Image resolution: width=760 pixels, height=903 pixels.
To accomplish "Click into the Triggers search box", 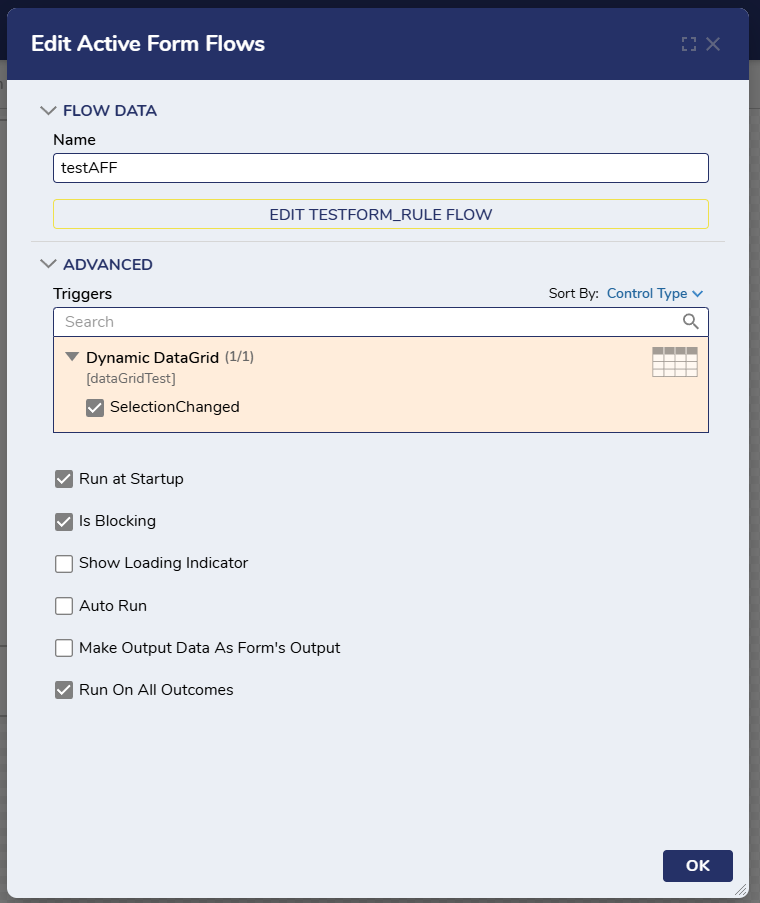I will (x=368, y=322).
